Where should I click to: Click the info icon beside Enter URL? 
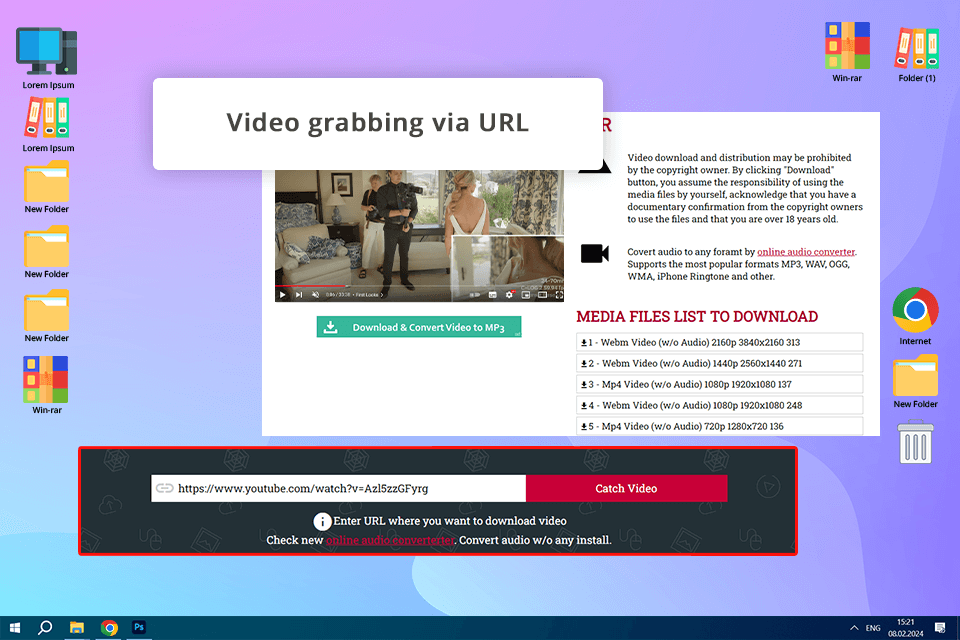(322, 521)
